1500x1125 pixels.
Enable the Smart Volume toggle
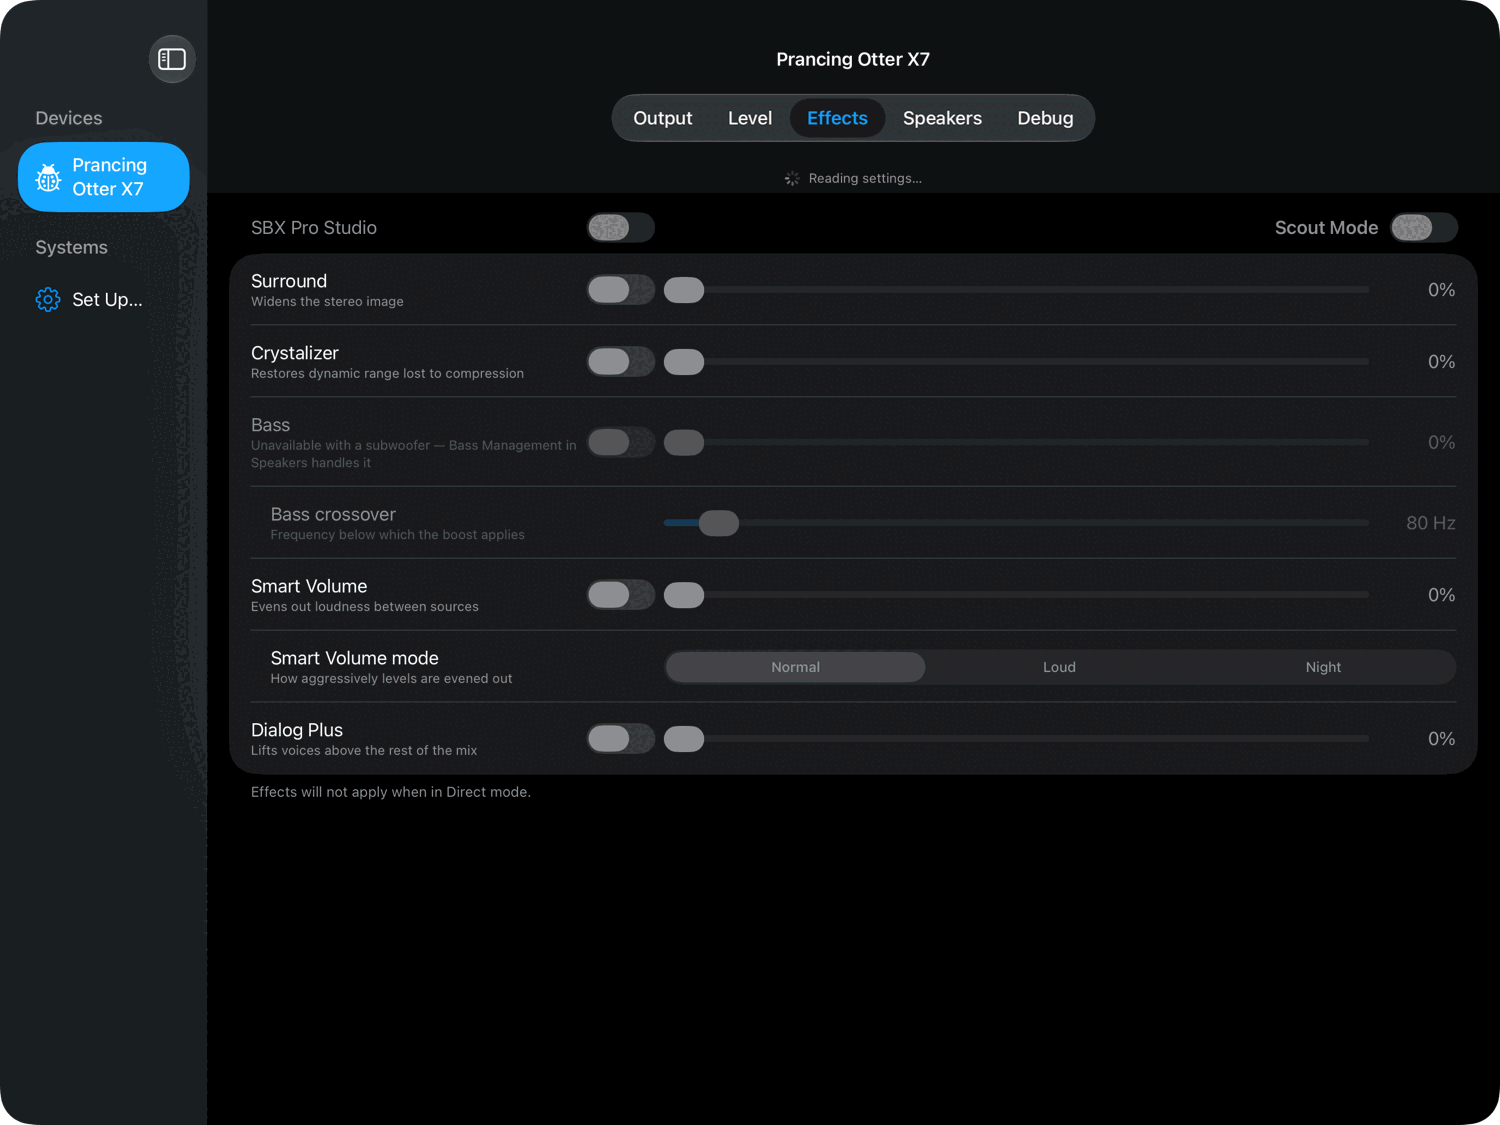pos(620,594)
